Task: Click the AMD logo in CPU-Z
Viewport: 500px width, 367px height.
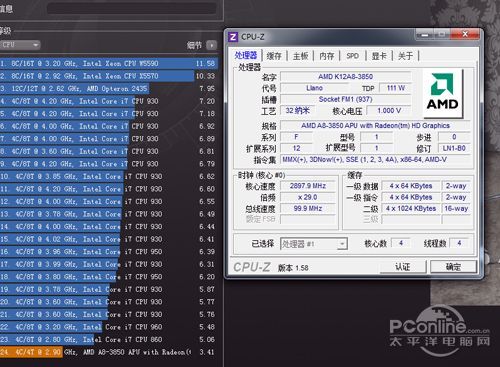Action: (x=442, y=93)
